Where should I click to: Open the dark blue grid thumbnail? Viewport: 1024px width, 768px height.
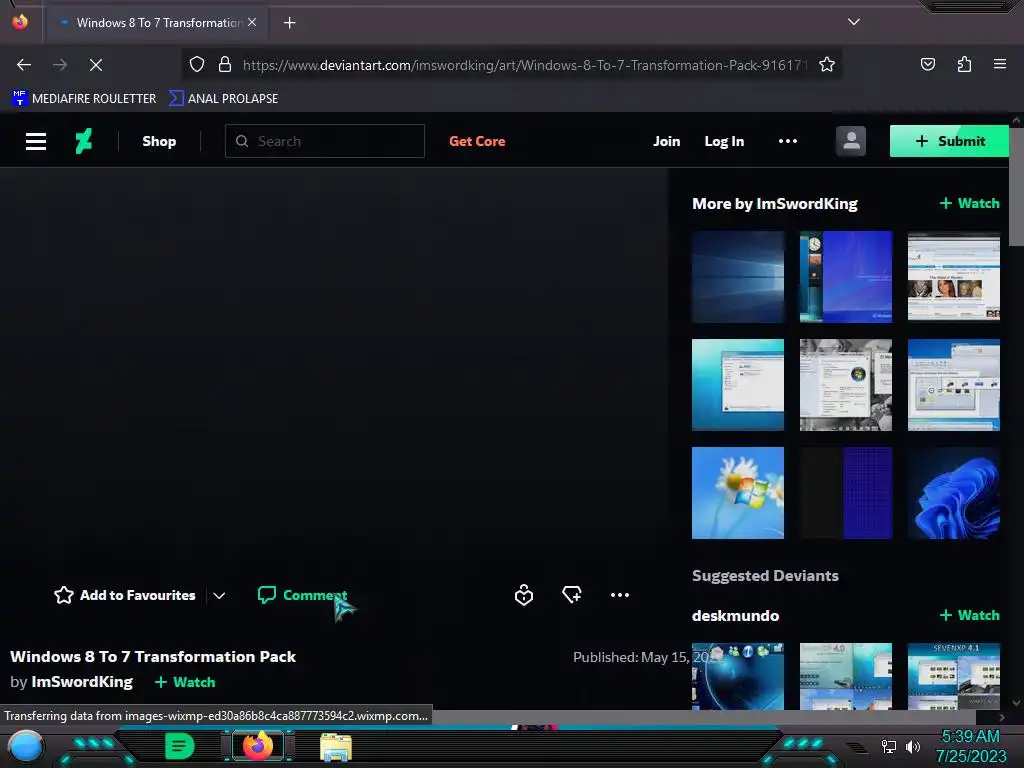[x=846, y=493]
